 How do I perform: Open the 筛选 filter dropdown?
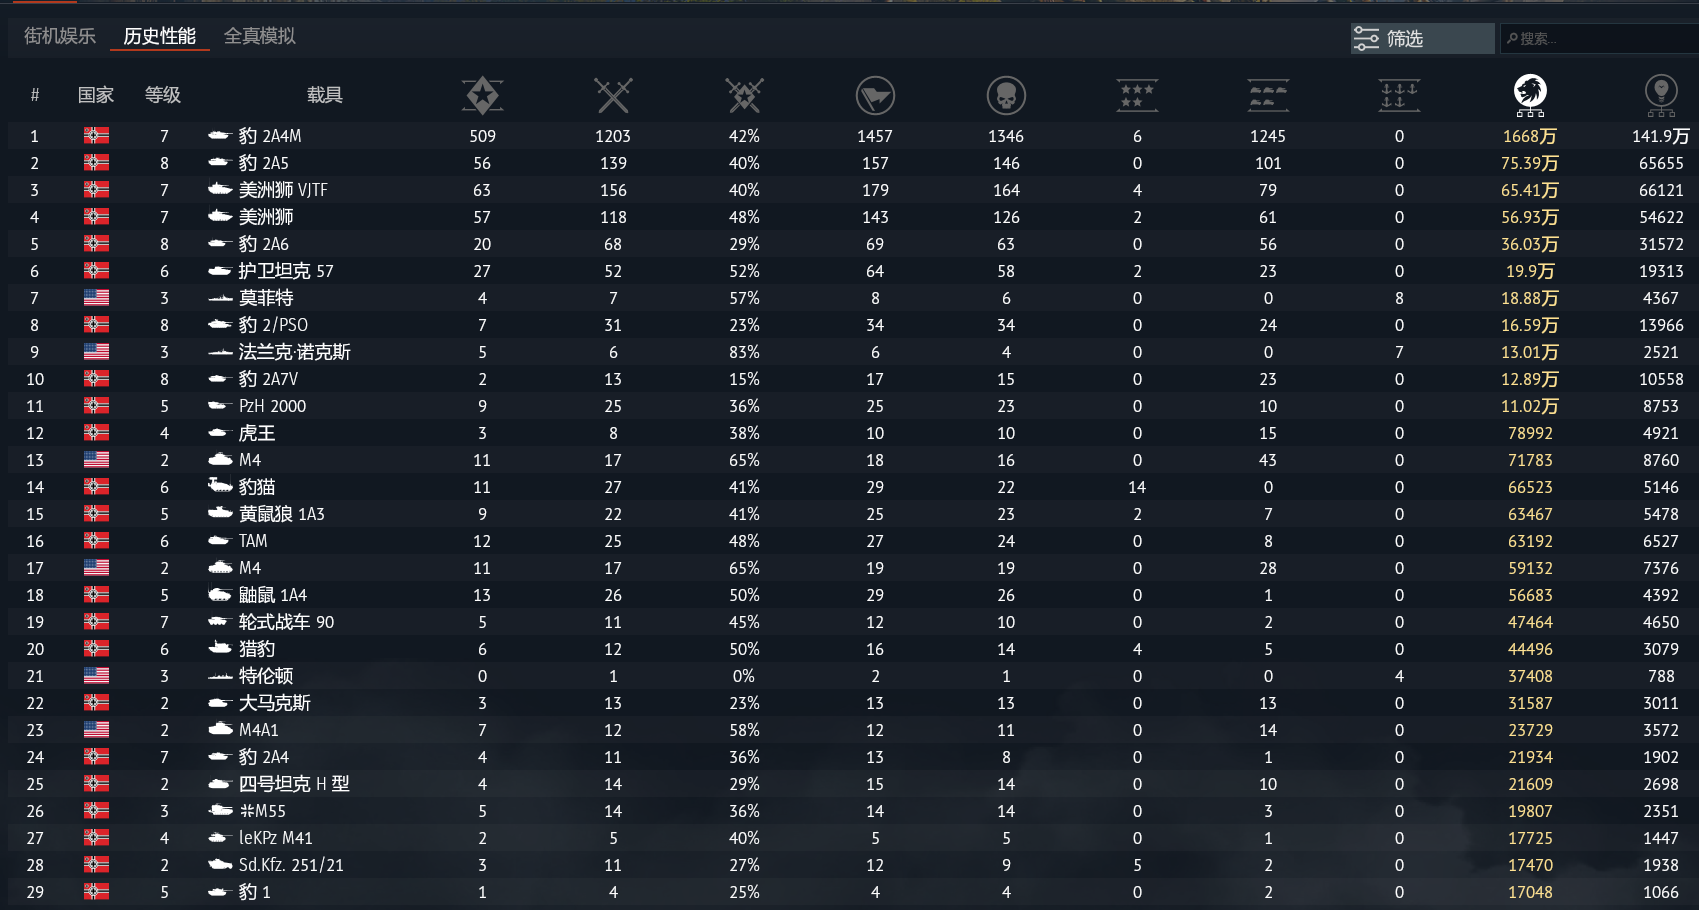tap(1422, 38)
